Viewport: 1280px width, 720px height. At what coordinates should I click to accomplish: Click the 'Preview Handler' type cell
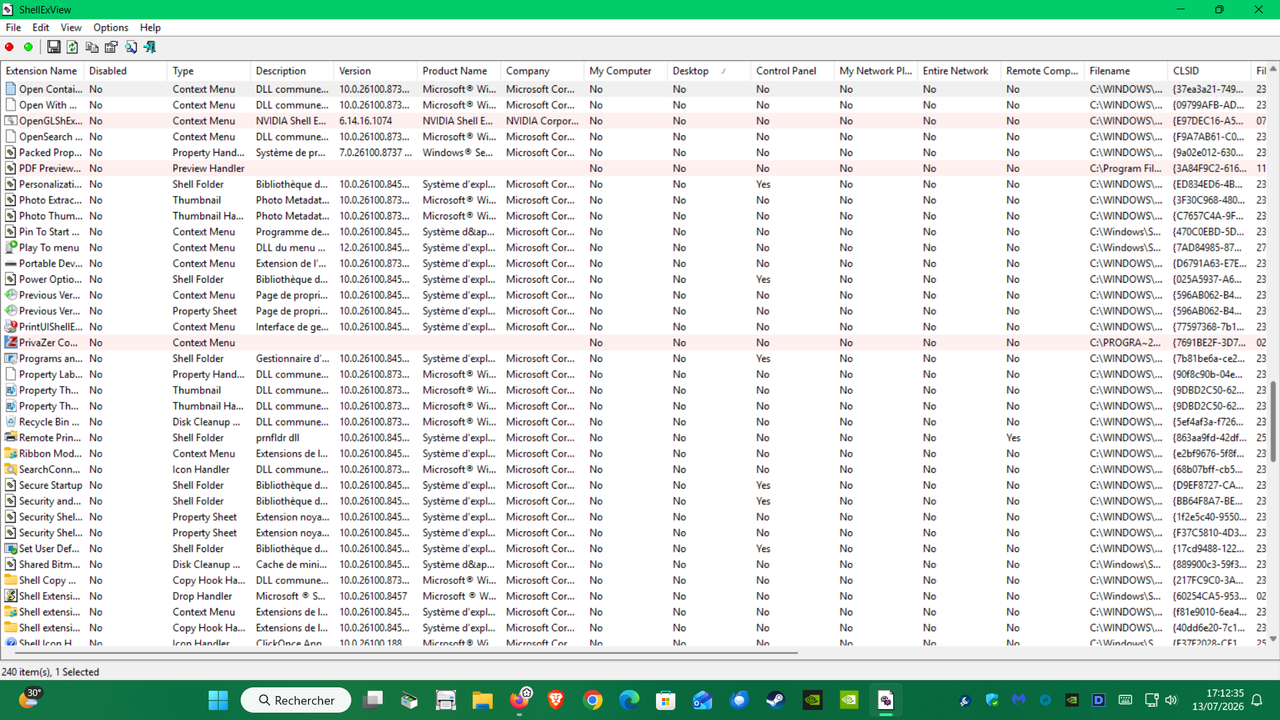tap(208, 168)
